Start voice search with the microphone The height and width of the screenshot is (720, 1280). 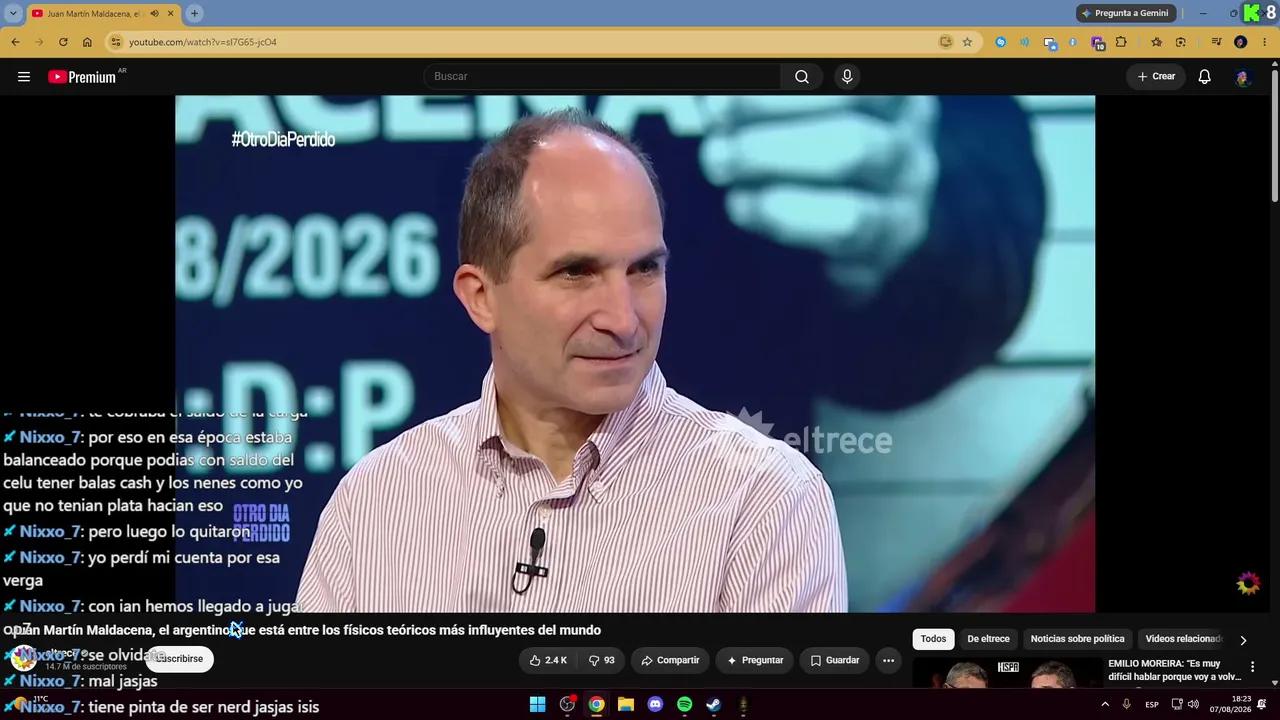pos(847,77)
